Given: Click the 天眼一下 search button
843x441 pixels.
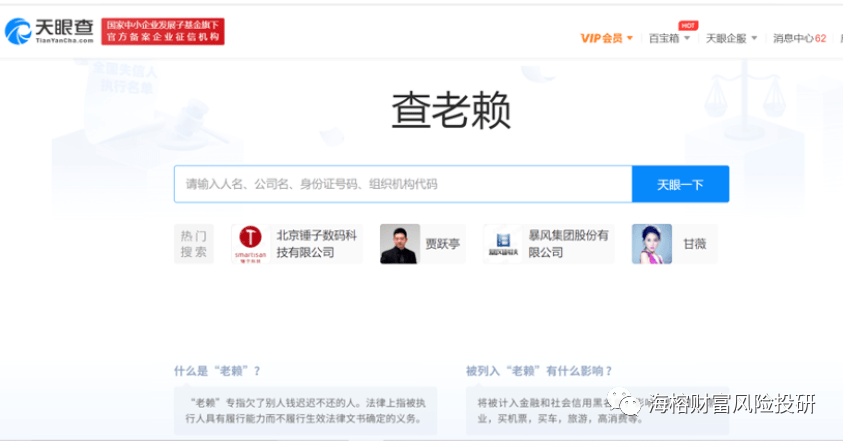Looking at the screenshot, I should (x=680, y=184).
